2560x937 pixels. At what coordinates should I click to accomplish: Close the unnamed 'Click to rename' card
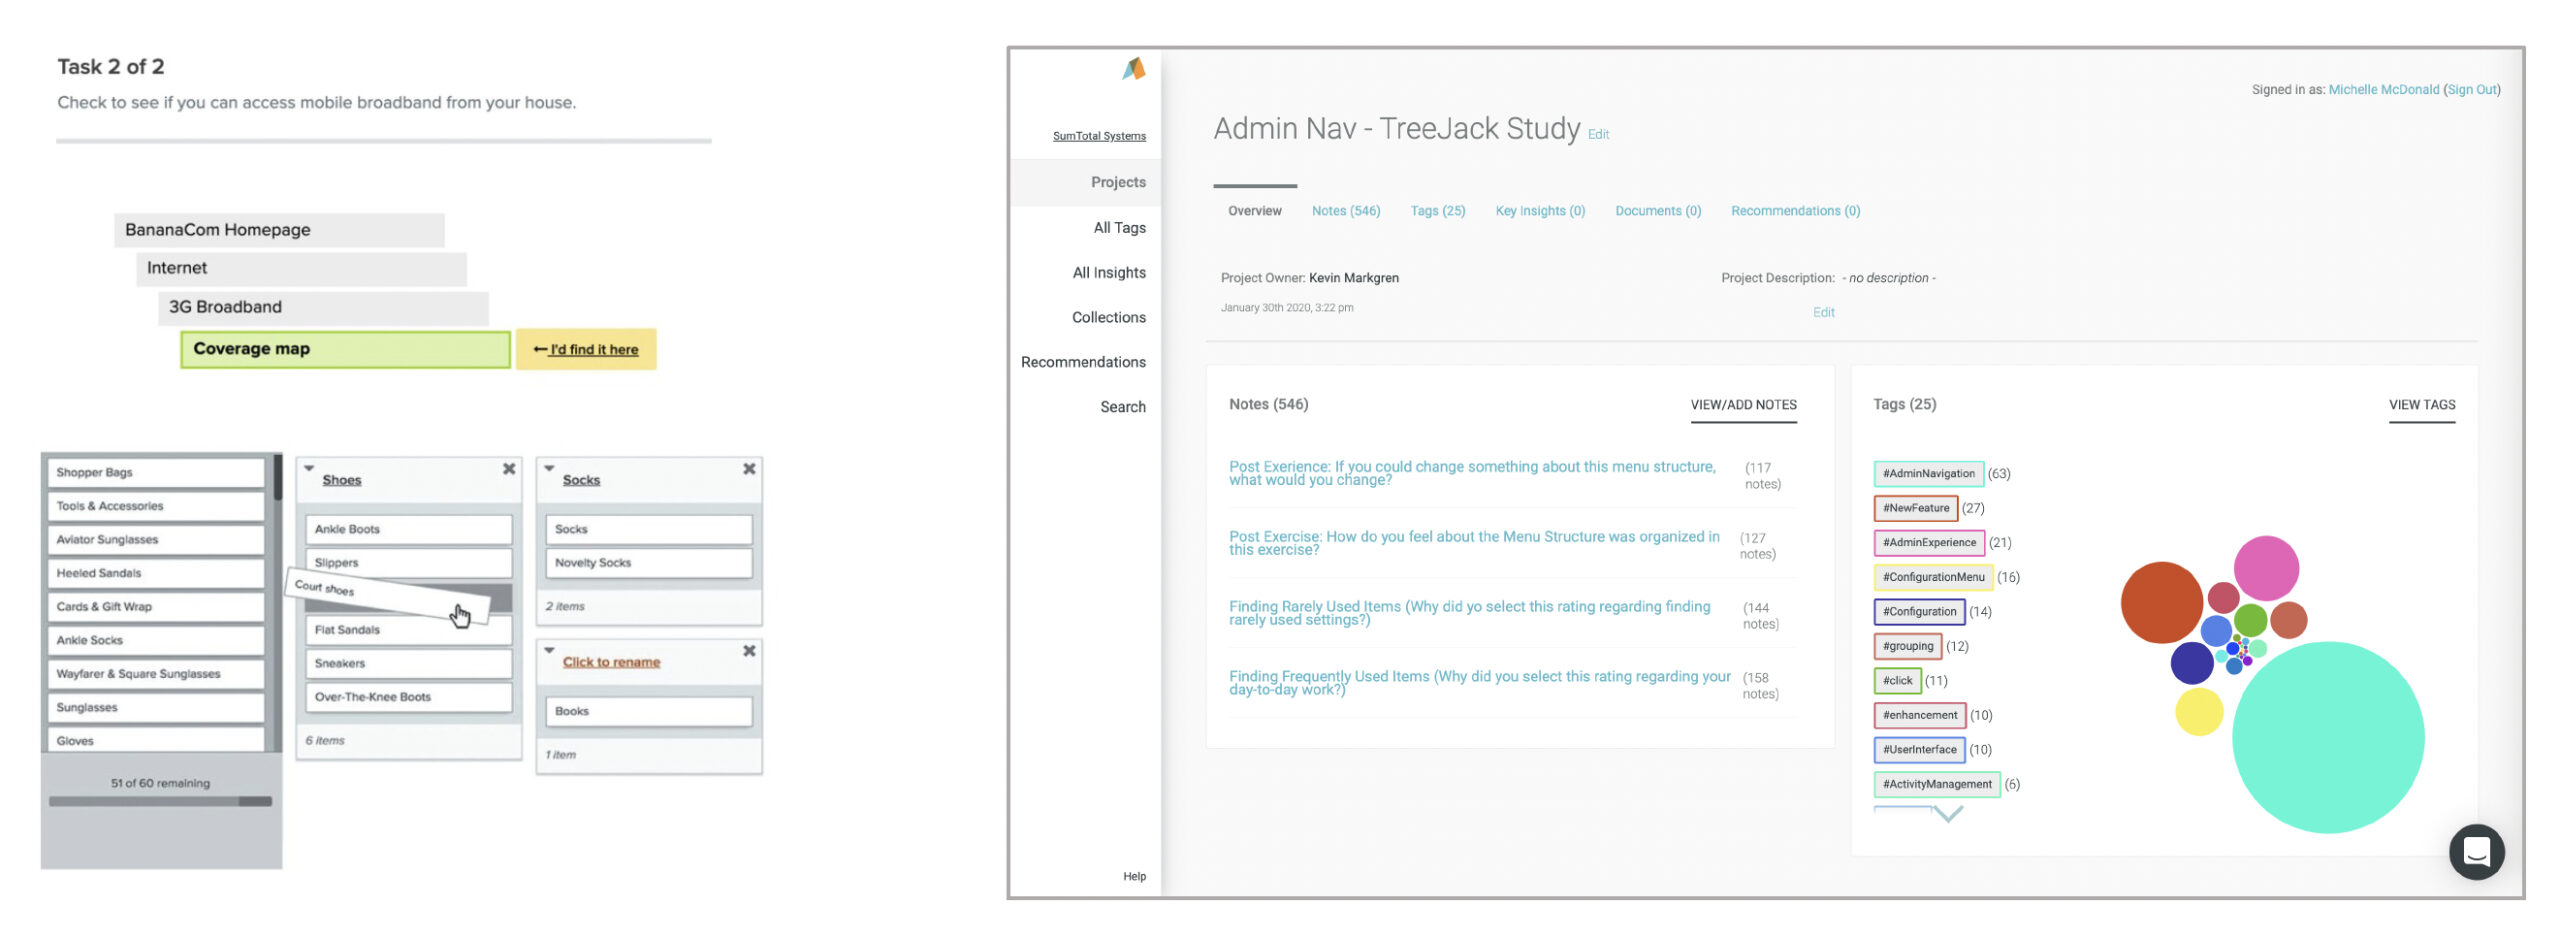coord(748,650)
